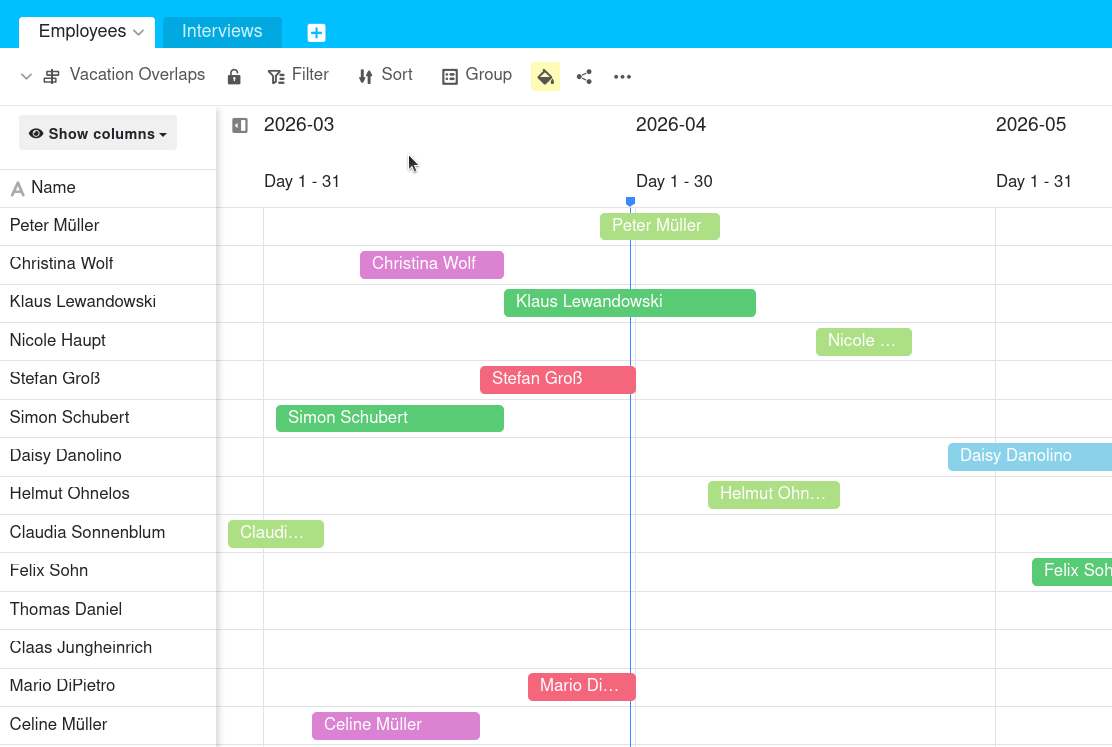
Task: Open the Employees tab dropdown arrow
Action: coord(139,32)
